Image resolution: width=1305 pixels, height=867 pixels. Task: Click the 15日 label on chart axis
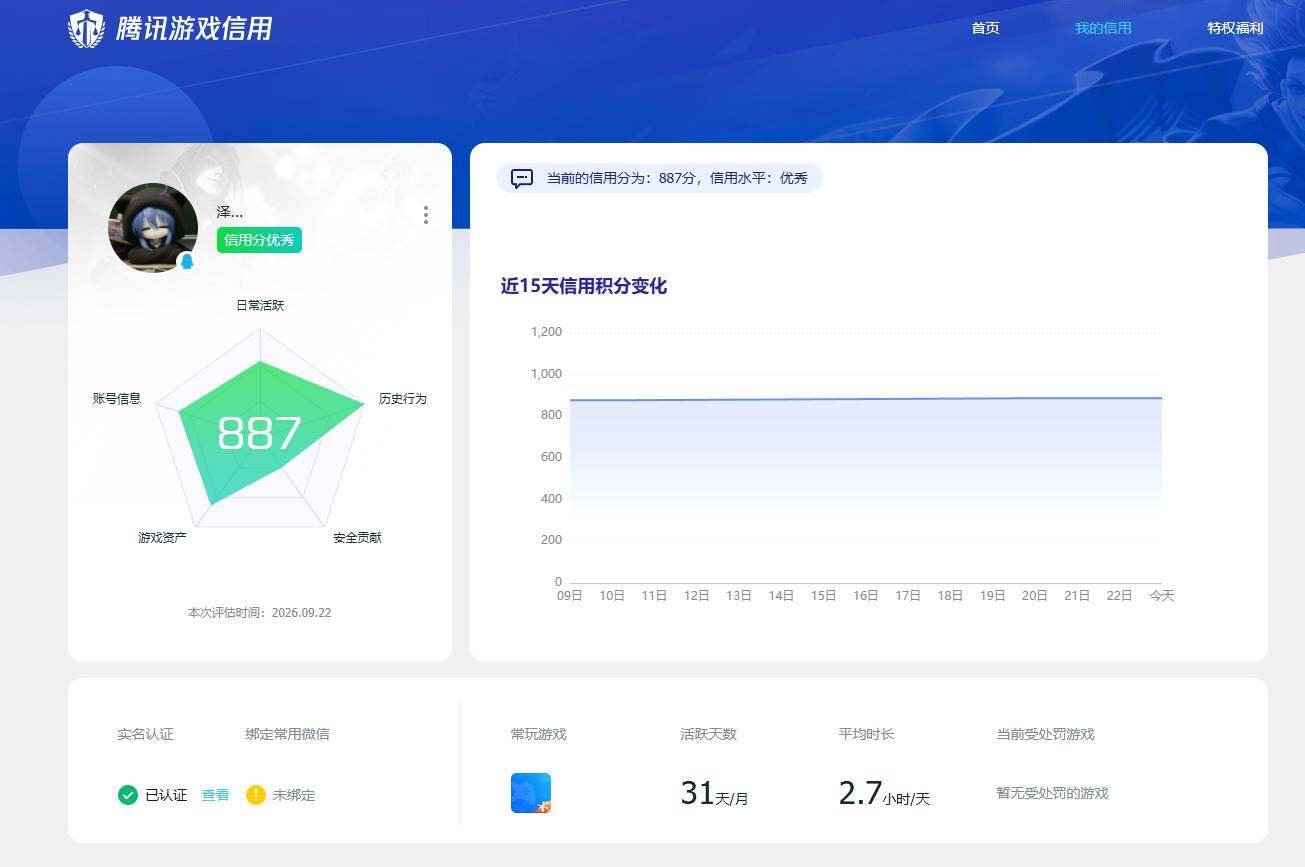(x=823, y=595)
